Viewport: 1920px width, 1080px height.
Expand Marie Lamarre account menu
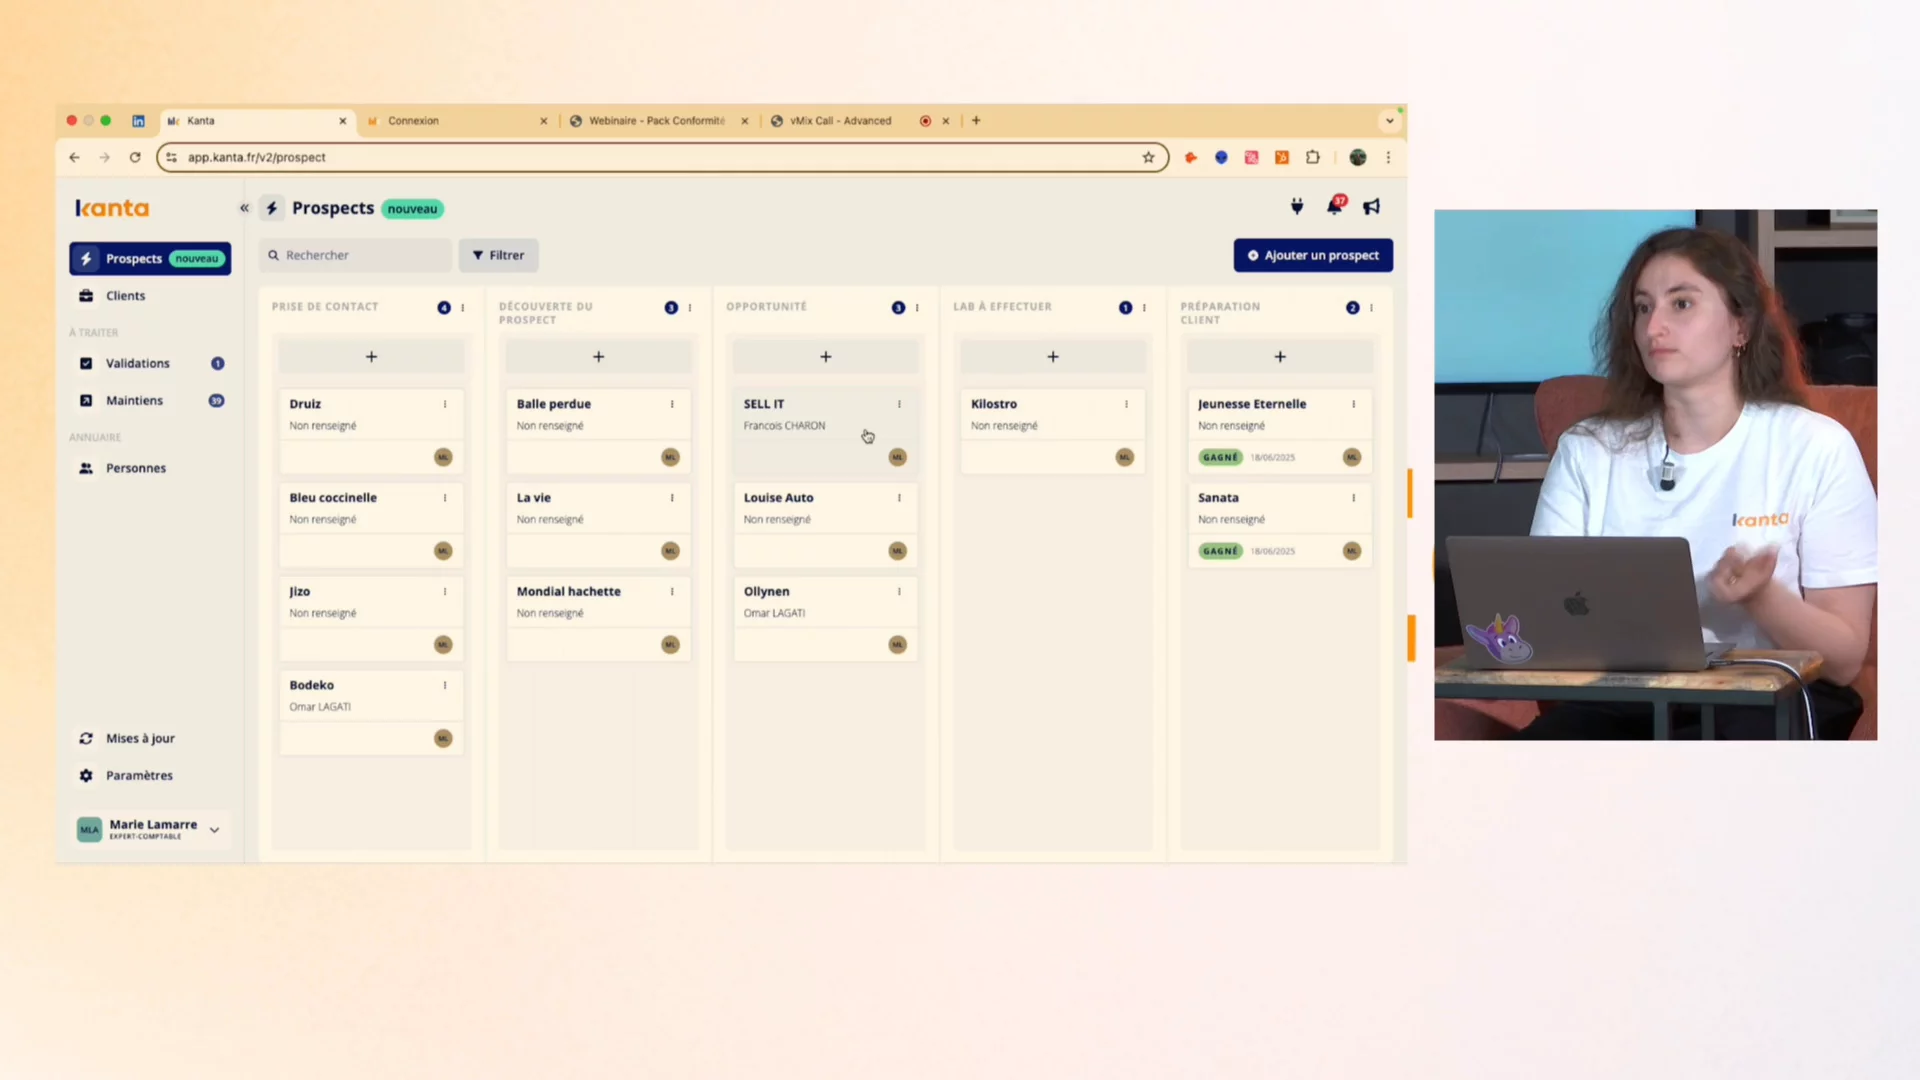(x=214, y=830)
